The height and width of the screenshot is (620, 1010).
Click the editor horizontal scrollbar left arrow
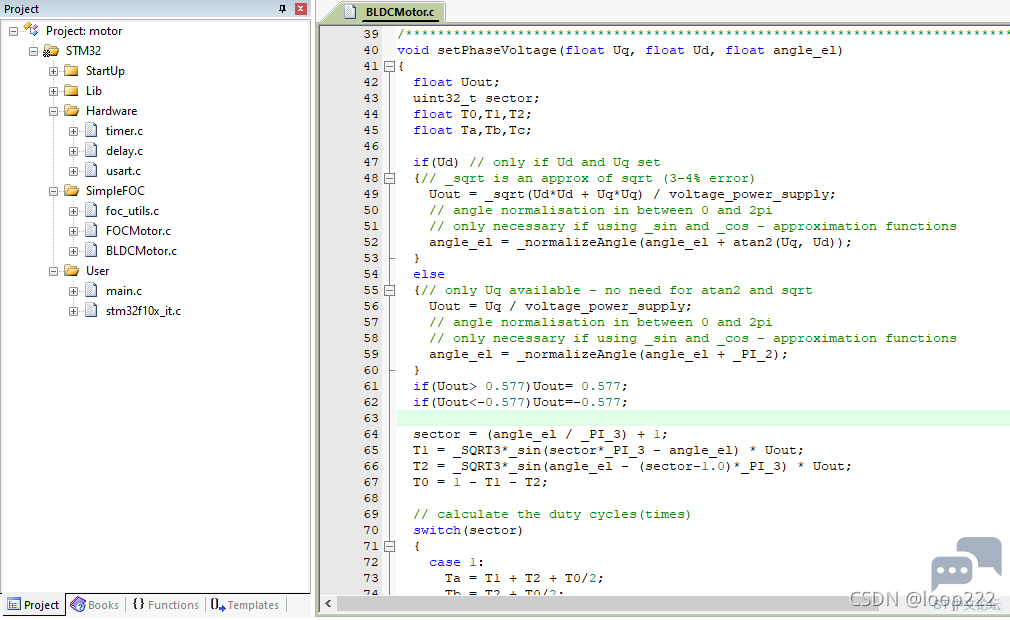(x=329, y=603)
